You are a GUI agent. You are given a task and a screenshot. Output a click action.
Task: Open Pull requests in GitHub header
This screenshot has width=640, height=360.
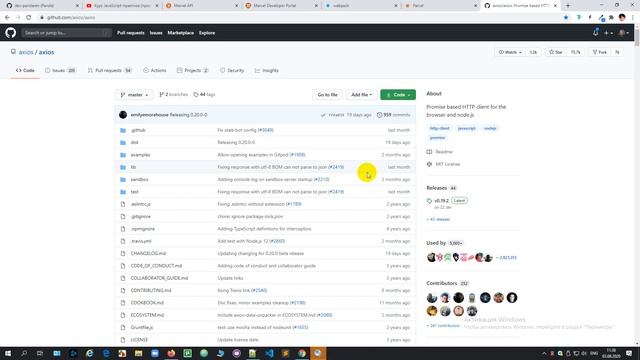point(131,33)
